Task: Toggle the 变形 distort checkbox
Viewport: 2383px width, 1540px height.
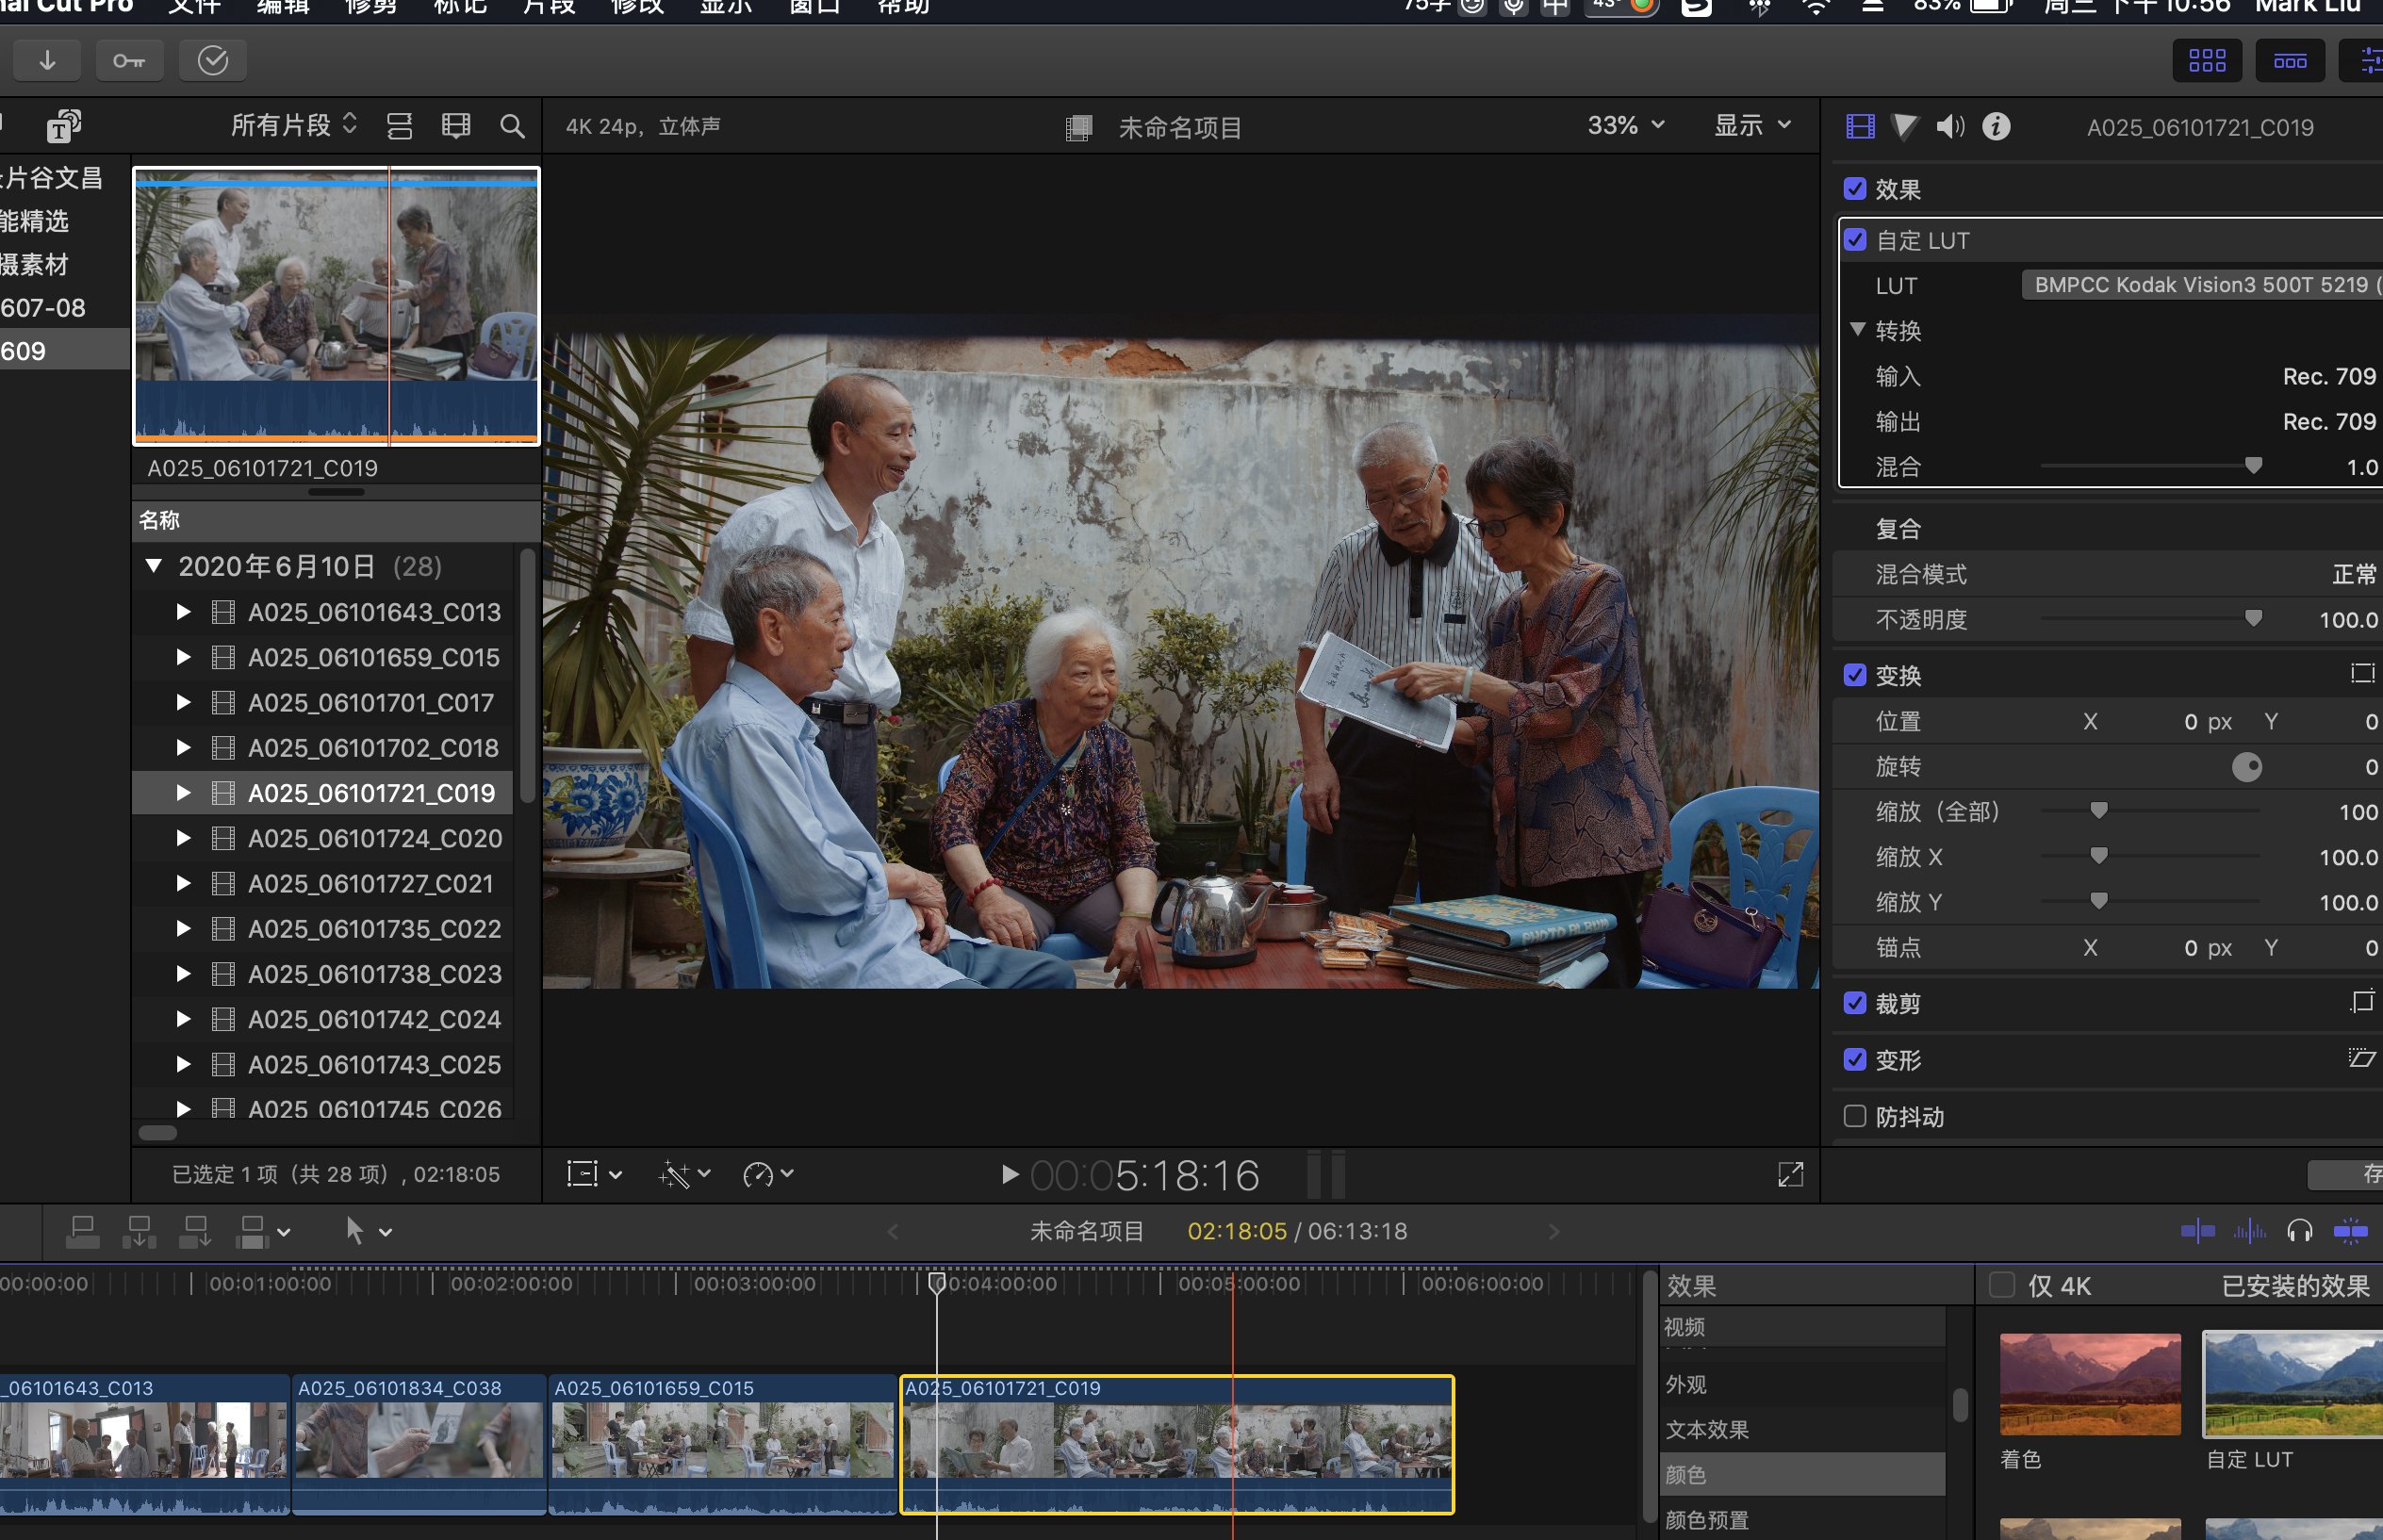Action: pyautogui.click(x=1855, y=1059)
